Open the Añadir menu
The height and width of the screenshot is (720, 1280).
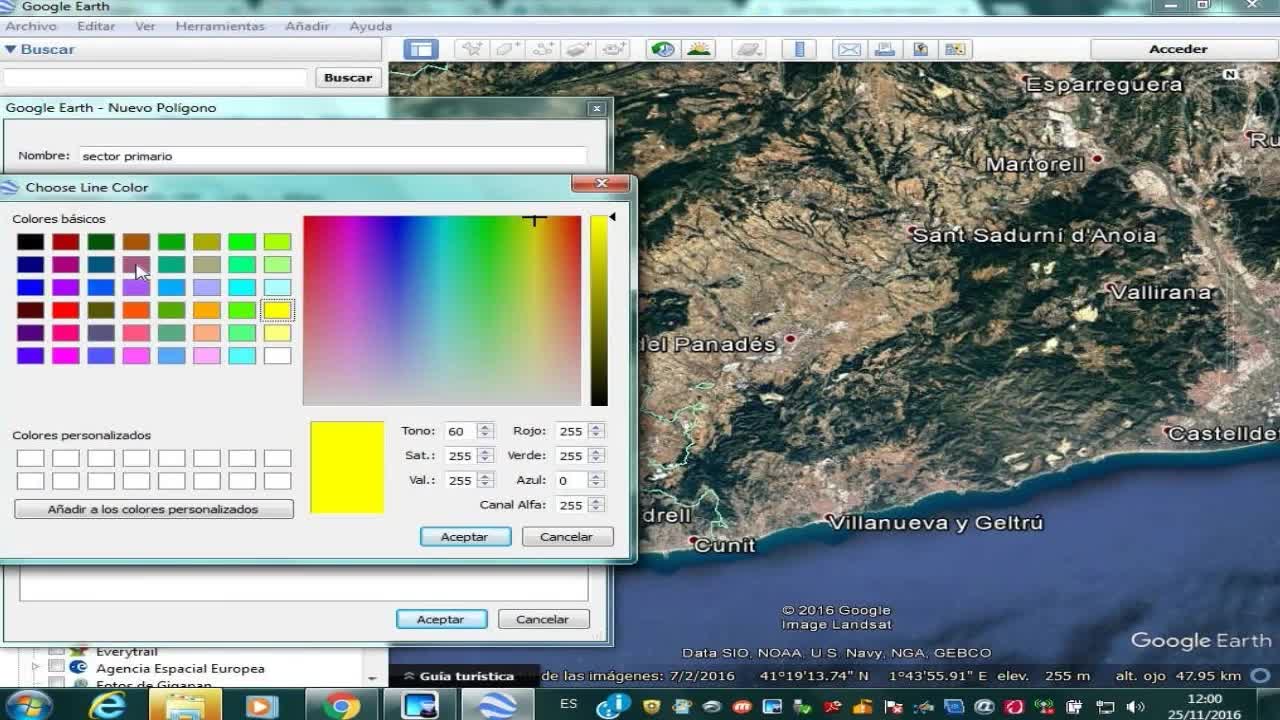pos(307,26)
